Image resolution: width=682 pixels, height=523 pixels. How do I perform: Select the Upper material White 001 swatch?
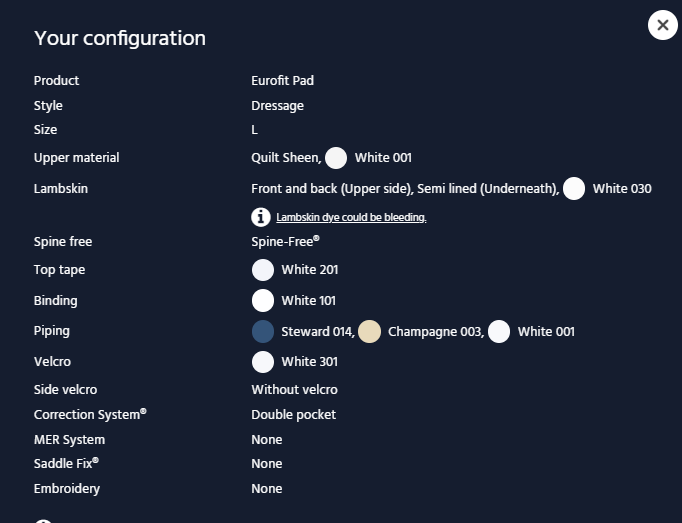pos(336,158)
